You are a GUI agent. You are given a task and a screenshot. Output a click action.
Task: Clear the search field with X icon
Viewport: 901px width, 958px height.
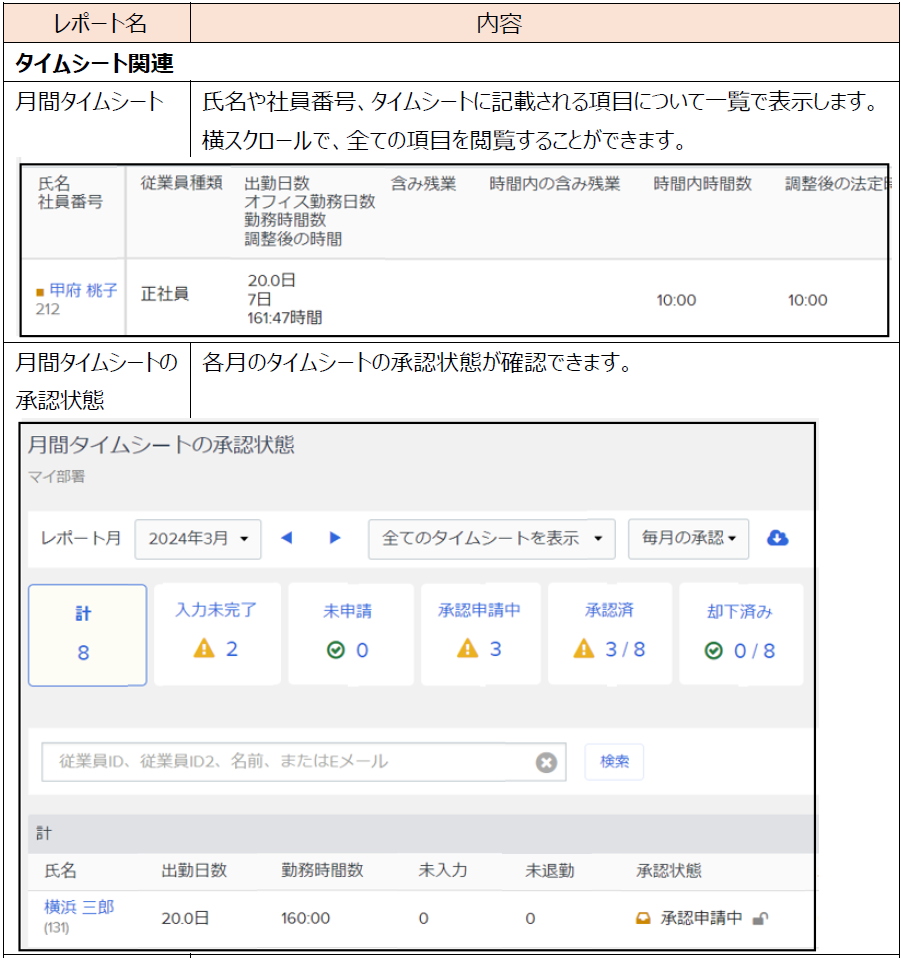(x=546, y=762)
